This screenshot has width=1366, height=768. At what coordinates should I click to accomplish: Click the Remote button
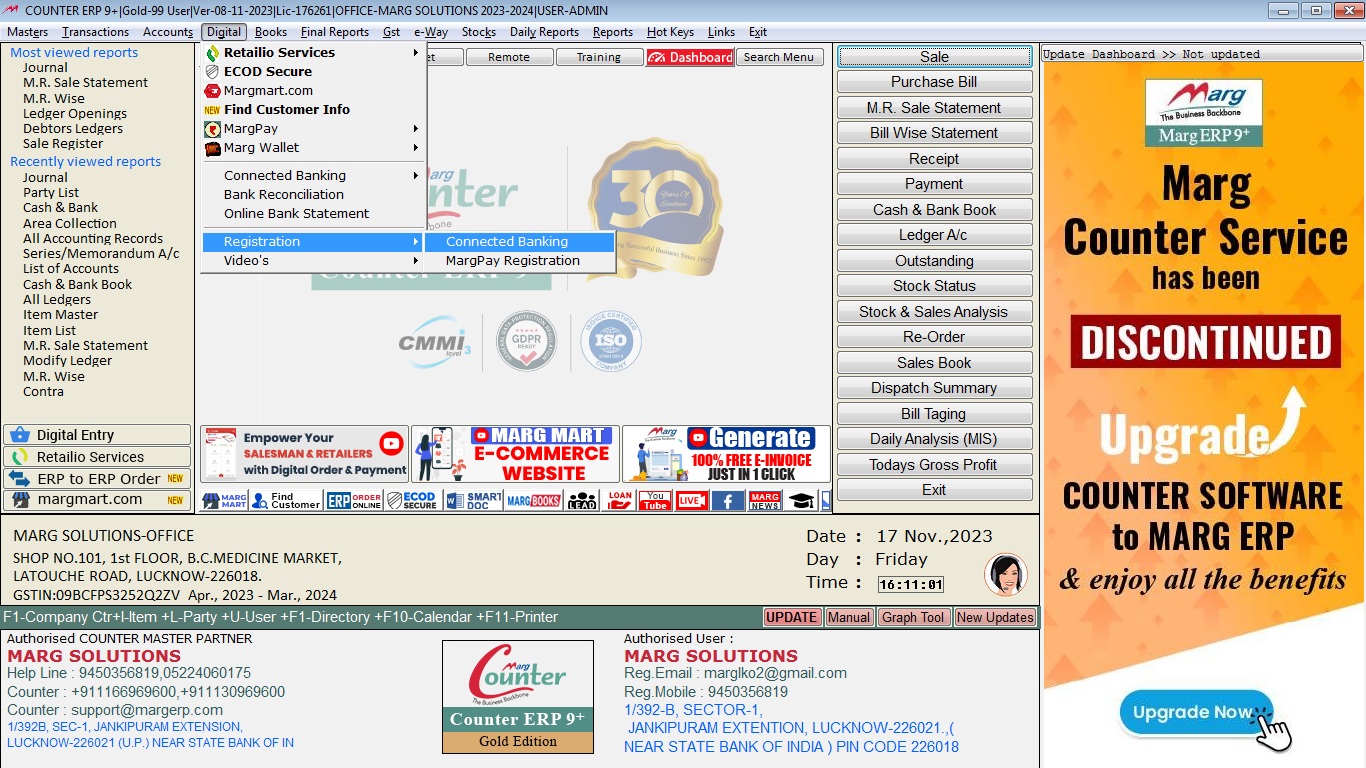pos(509,57)
